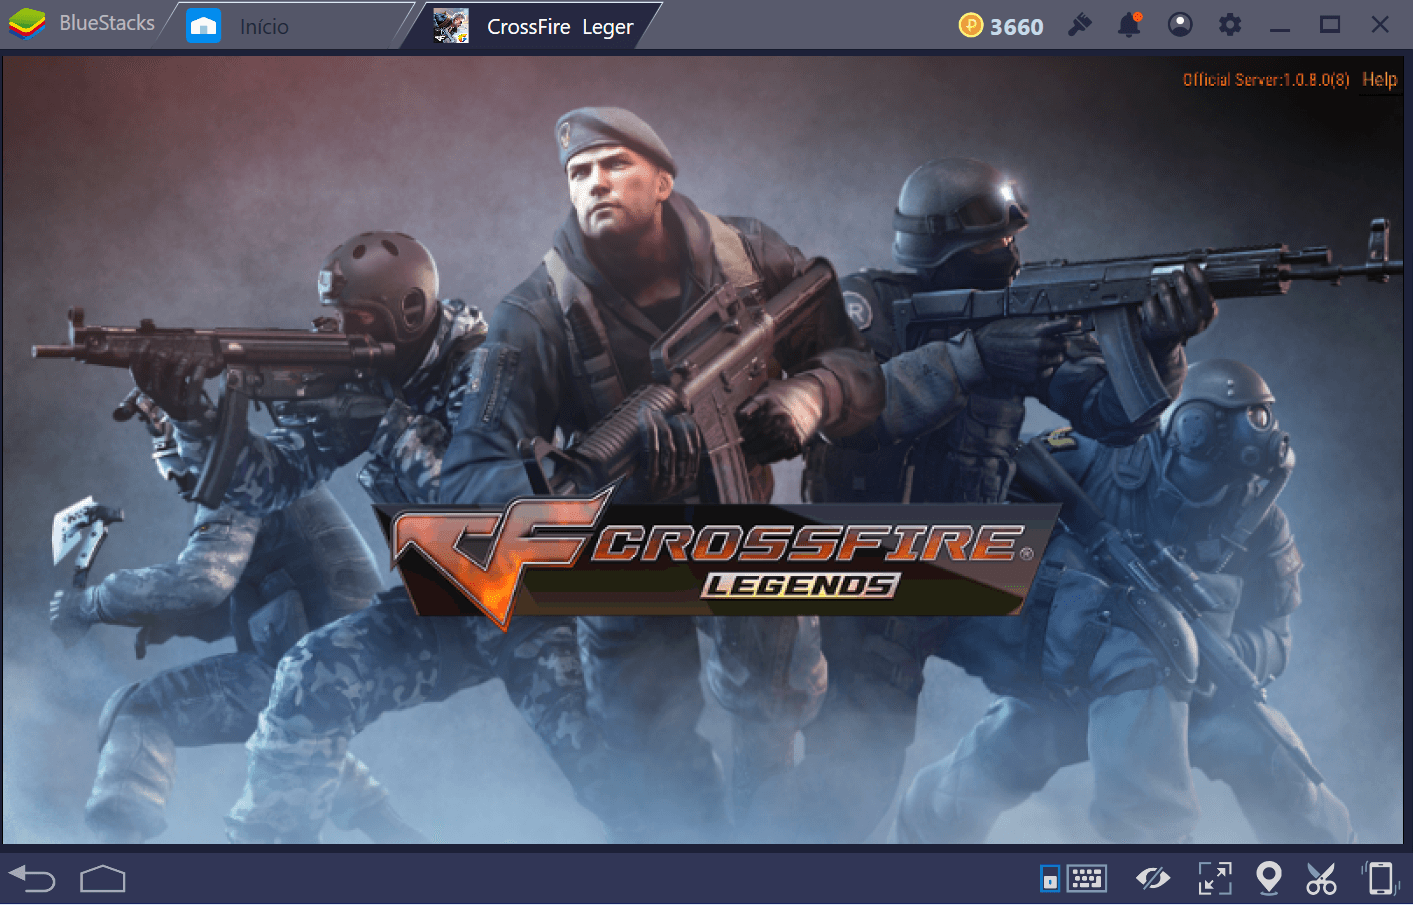Screen dimensions: 1413x905
Task: Click the CrossFire tab thumbnail icon
Action: [x=451, y=26]
